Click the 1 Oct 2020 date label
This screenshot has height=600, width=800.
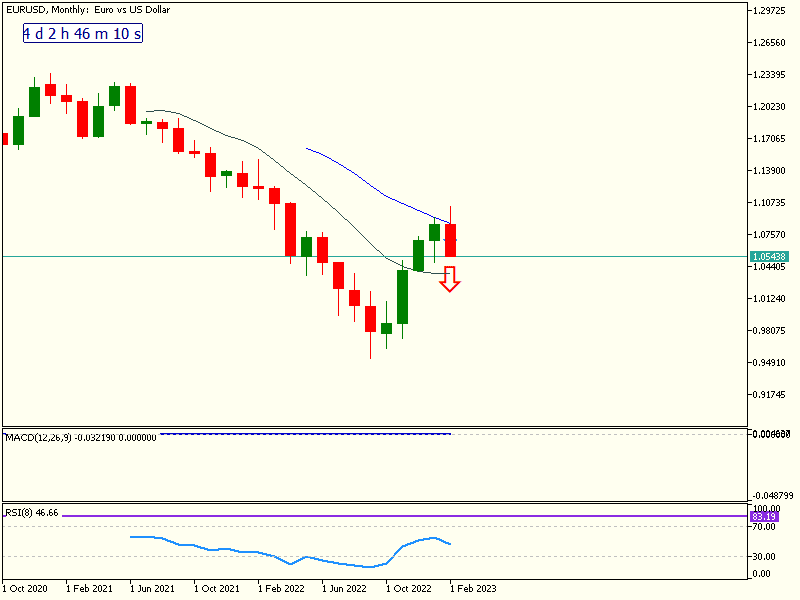pos(27,589)
